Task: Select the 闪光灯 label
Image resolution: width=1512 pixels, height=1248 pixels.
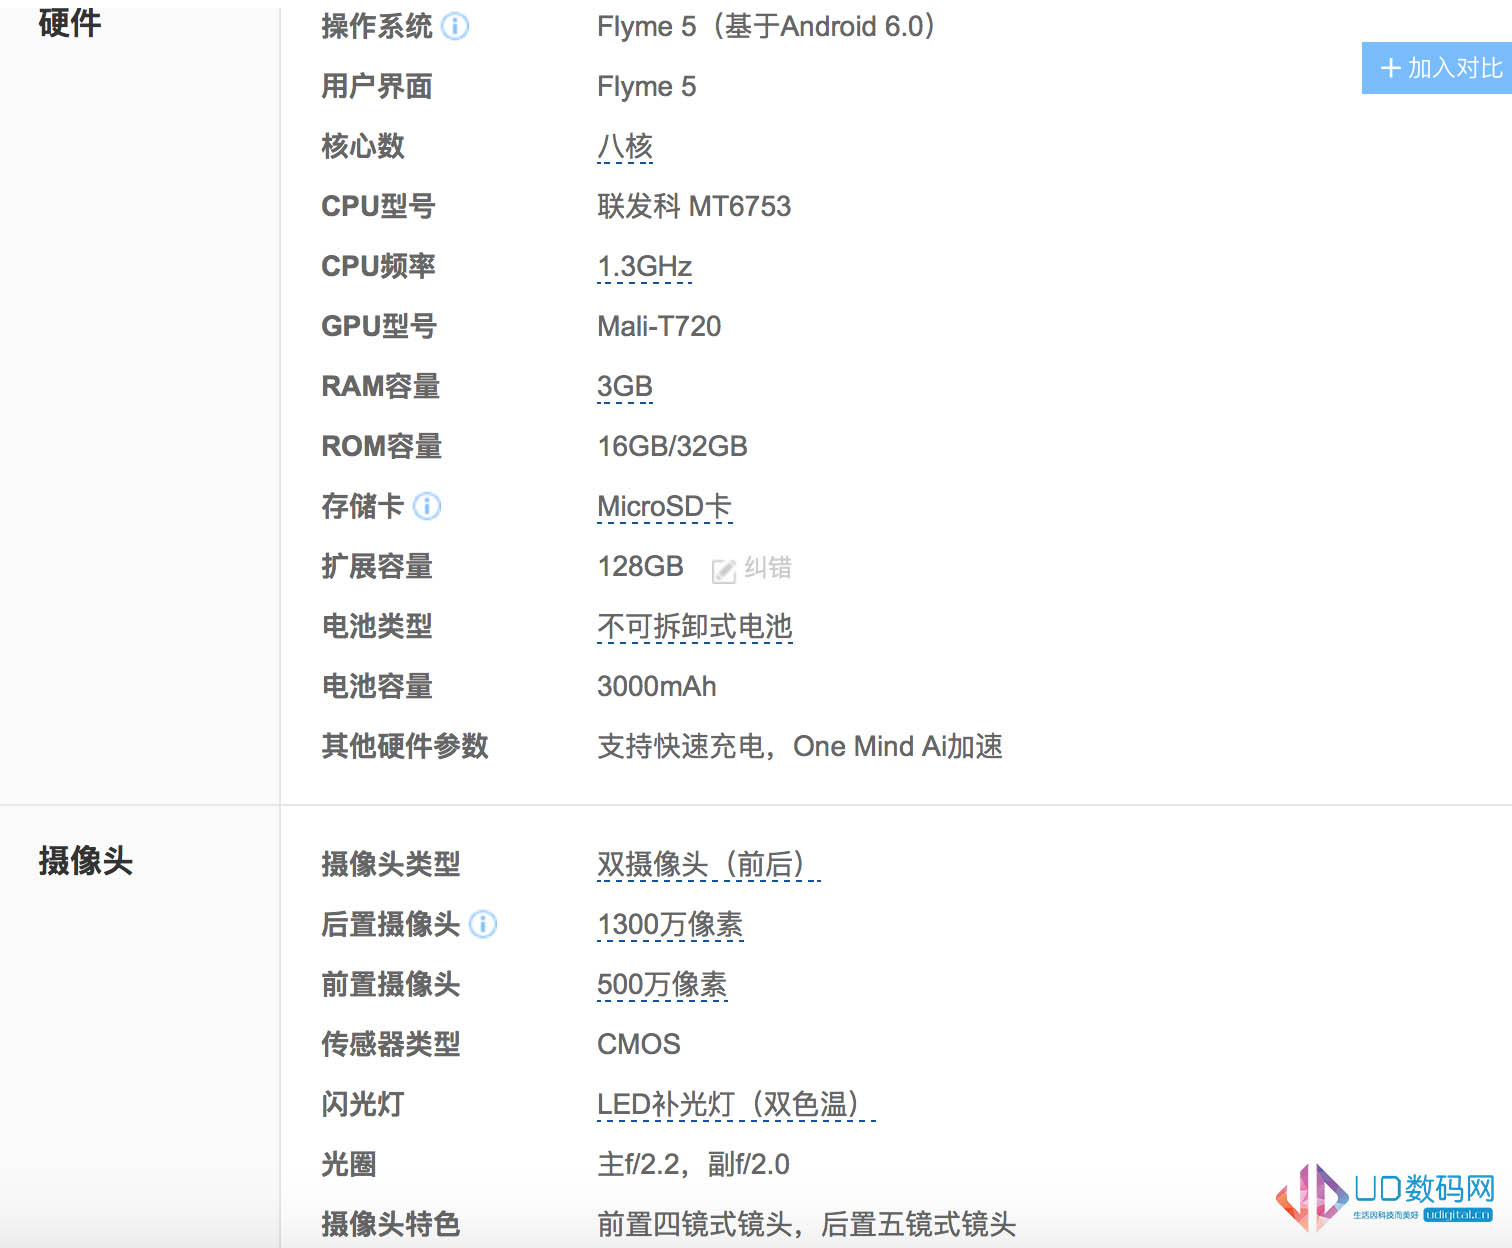Action: point(363,1104)
